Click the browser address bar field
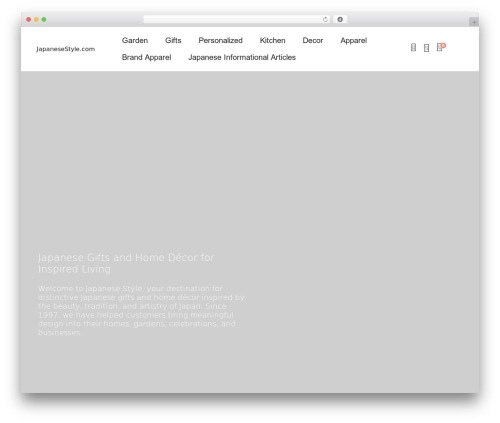 (236, 19)
